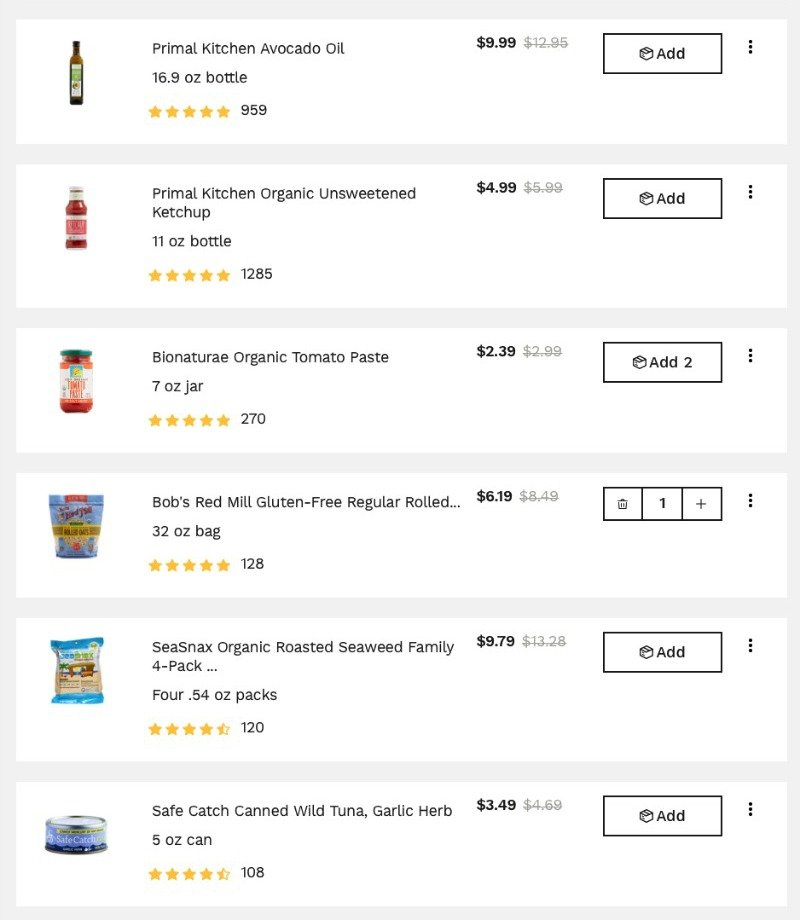Open the three-dot menu for SeaSnax Roasted Seaweed
The image size is (800, 920).
pyautogui.click(x=750, y=645)
